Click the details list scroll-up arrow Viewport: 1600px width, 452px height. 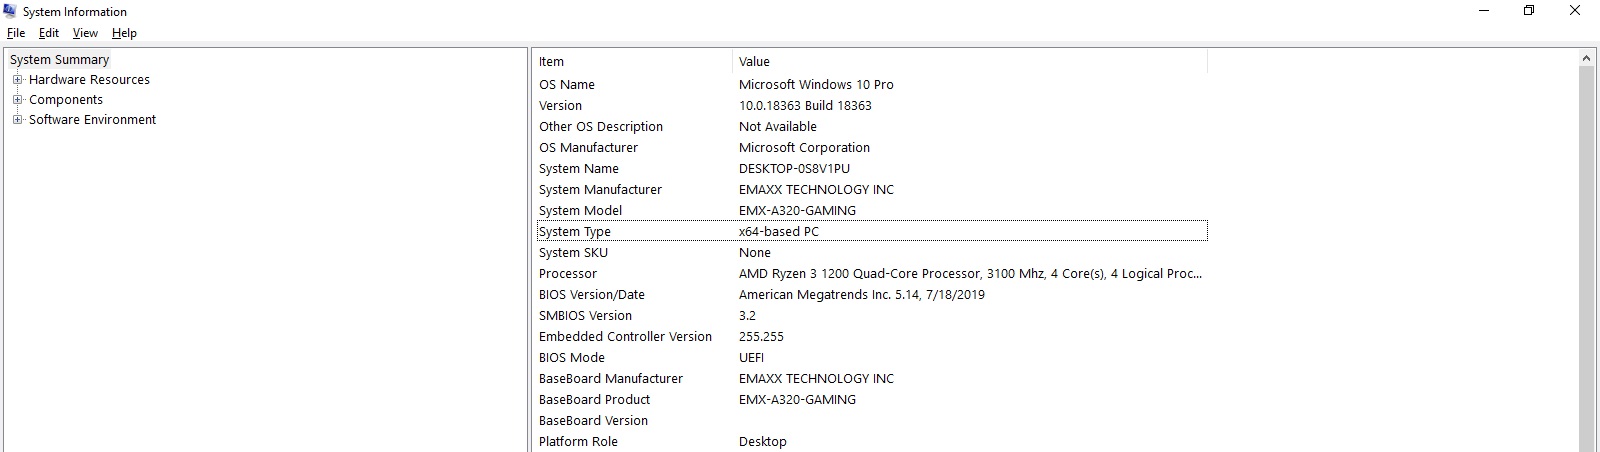(x=1586, y=59)
